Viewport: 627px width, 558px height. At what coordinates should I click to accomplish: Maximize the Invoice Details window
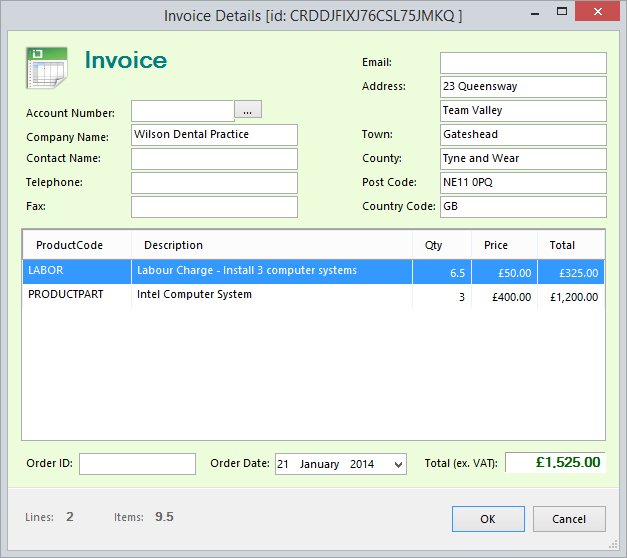pyautogui.click(x=562, y=12)
